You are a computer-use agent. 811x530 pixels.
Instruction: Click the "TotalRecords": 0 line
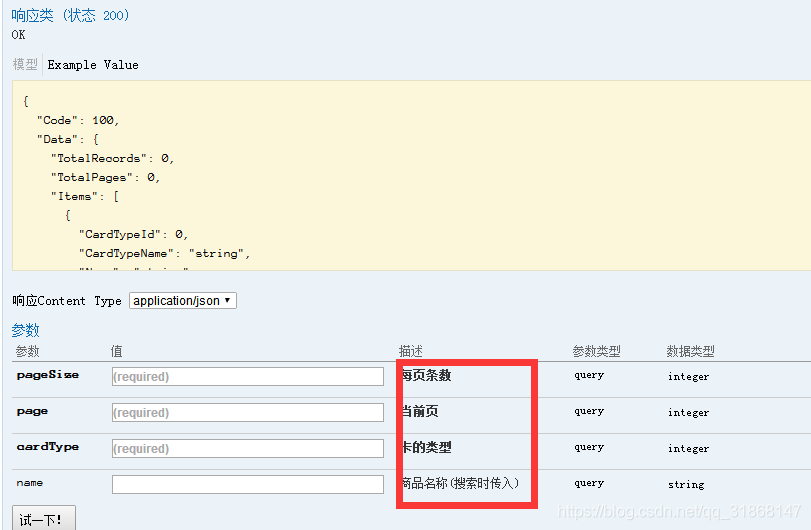pyautogui.click(x=112, y=158)
